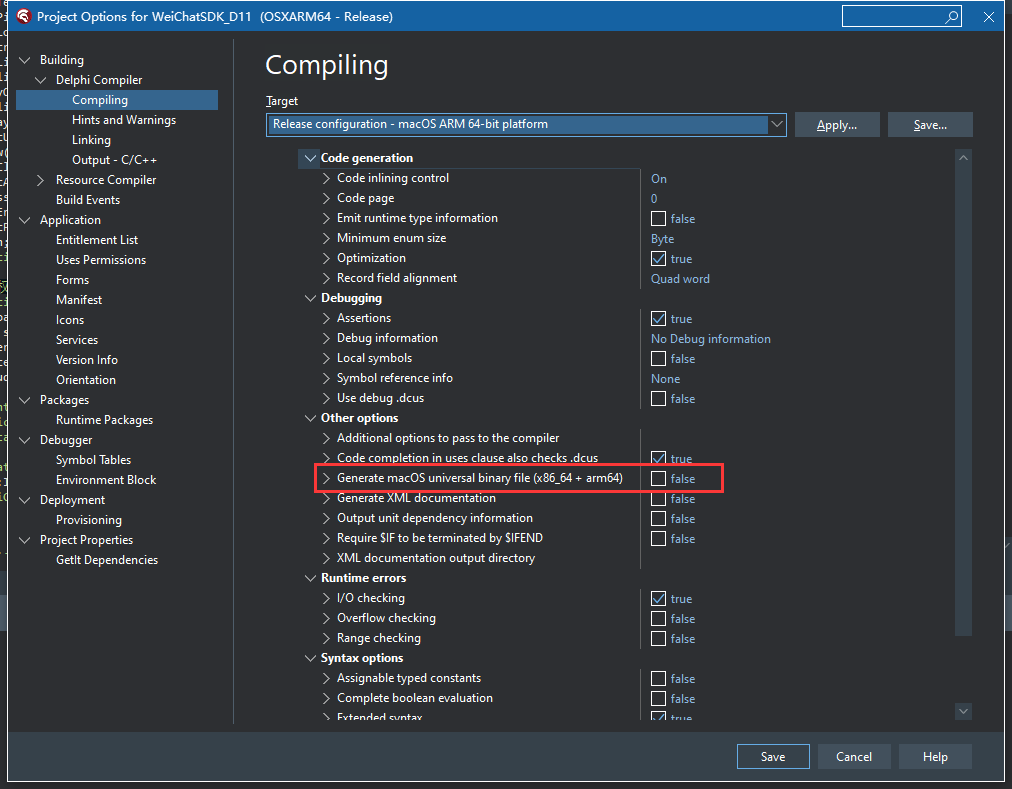Open Runtime Packages page
The image size is (1012, 789).
105,420
